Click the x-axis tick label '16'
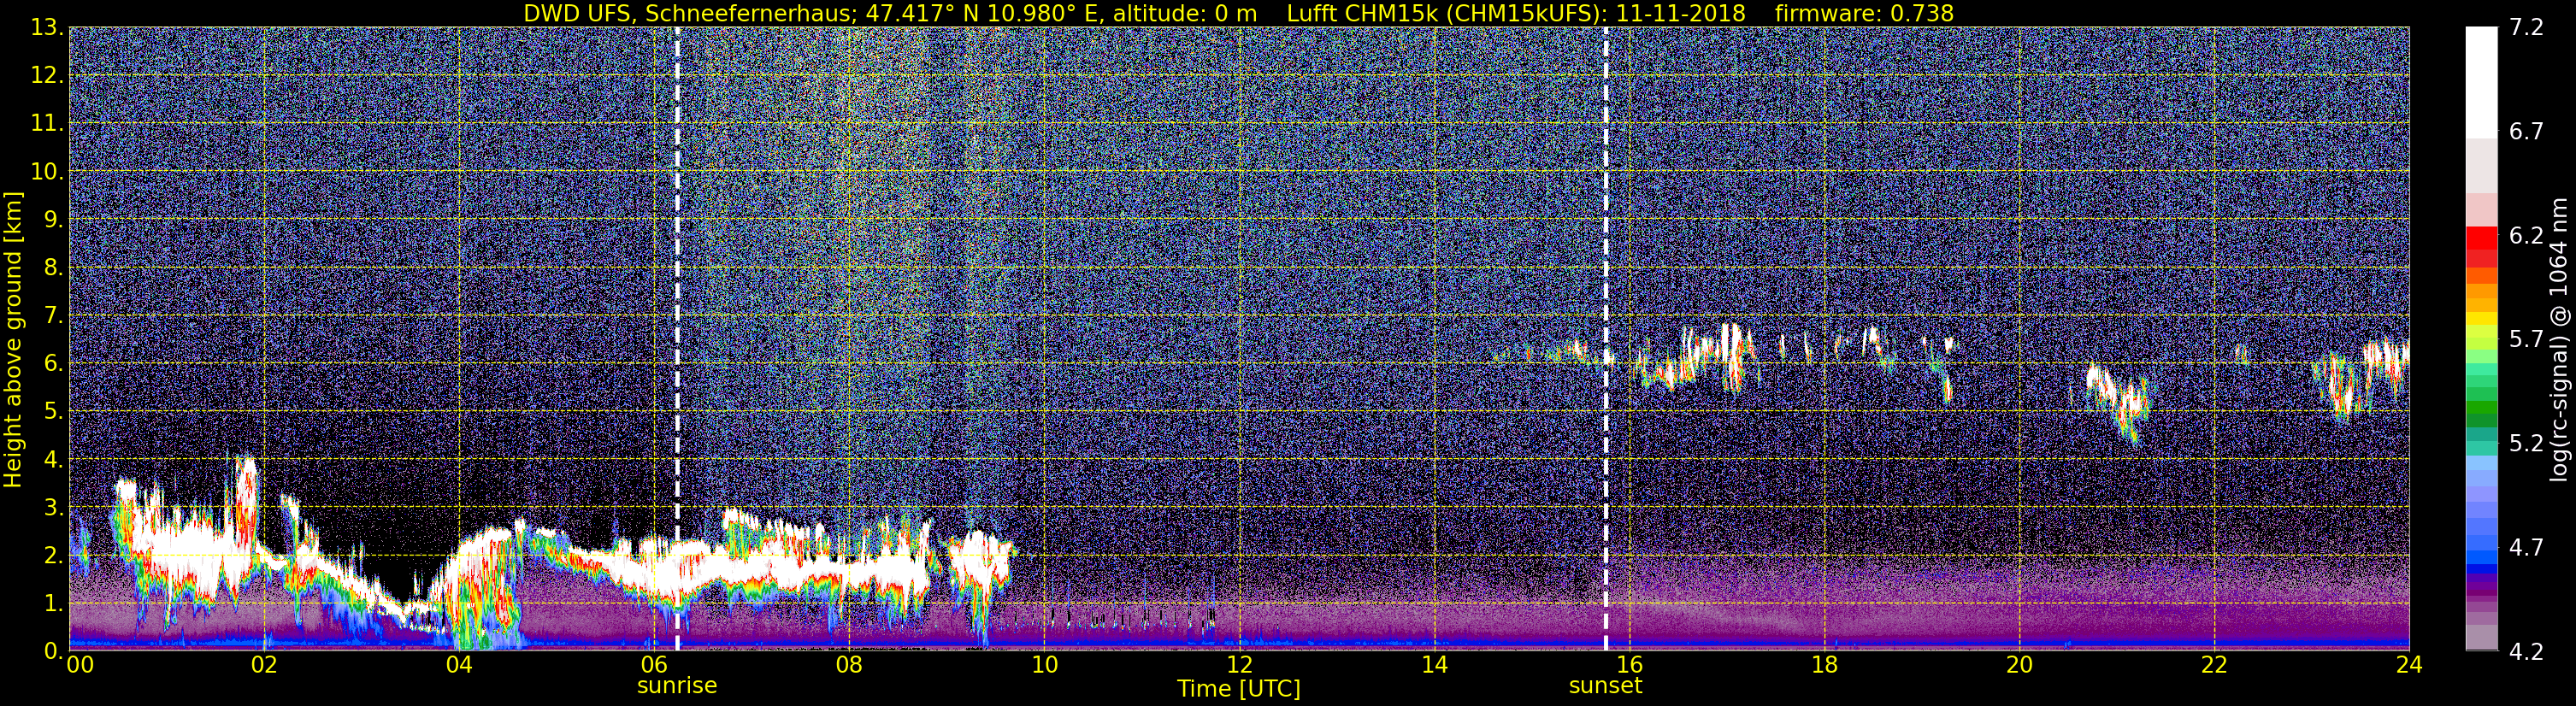This screenshot has width=2576, height=706. tap(1629, 666)
